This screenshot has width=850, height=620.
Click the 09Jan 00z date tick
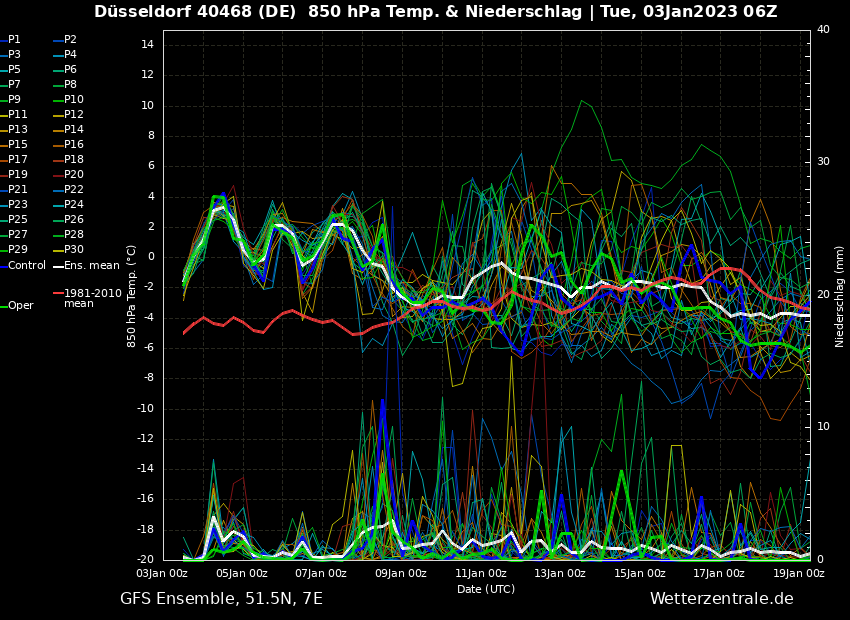click(401, 574)
